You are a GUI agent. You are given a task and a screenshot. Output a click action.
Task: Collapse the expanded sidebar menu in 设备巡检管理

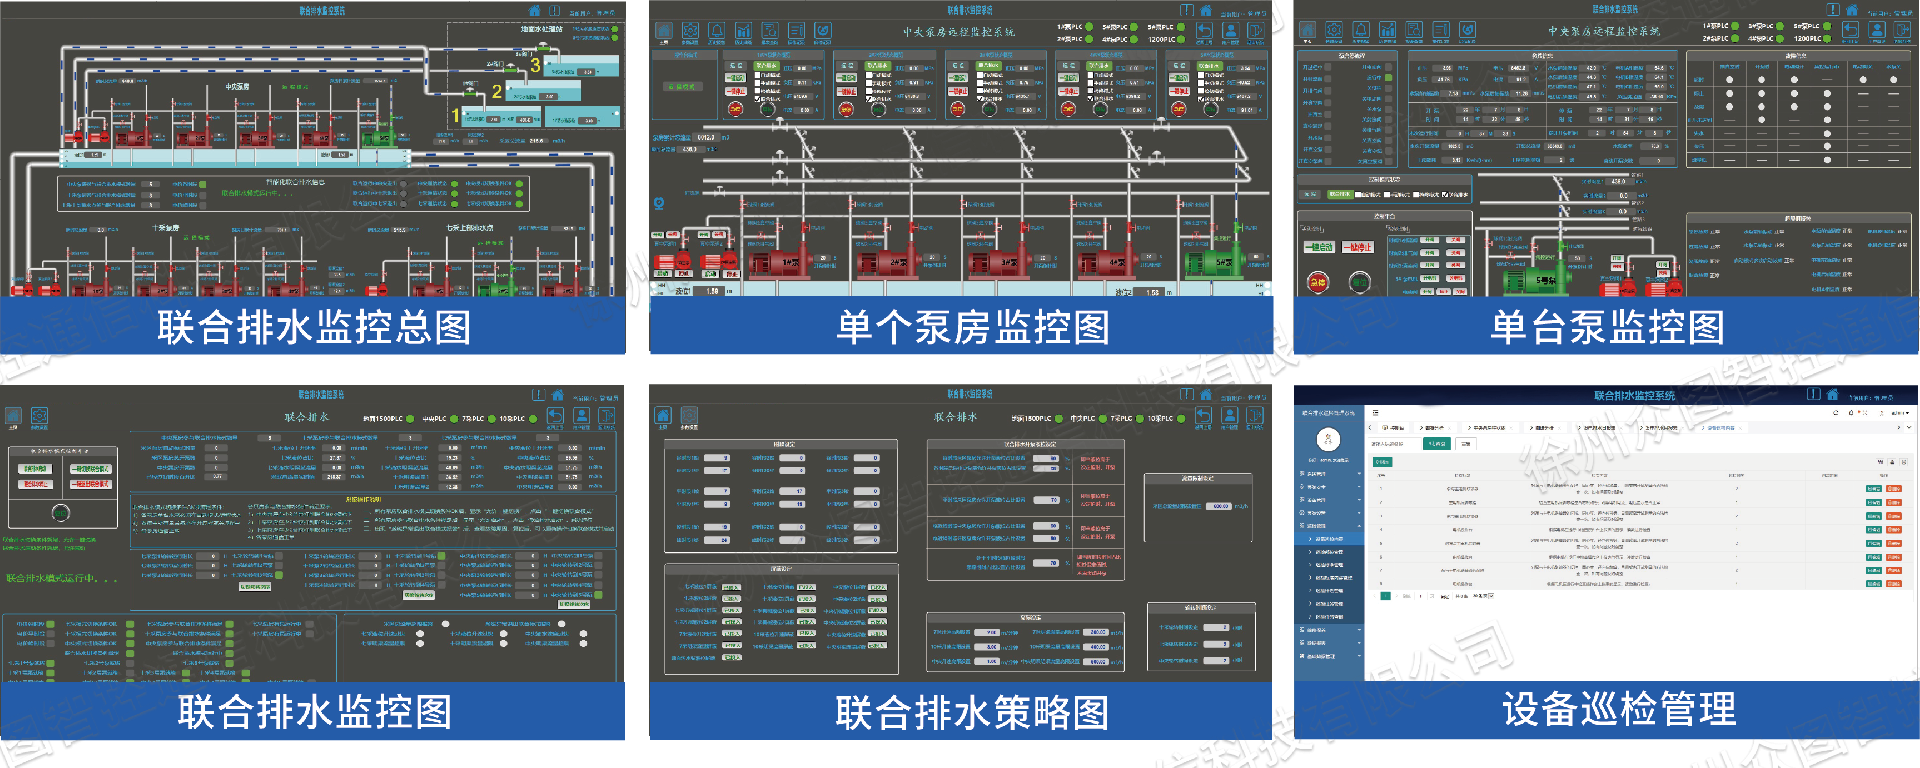[1330, 526]
